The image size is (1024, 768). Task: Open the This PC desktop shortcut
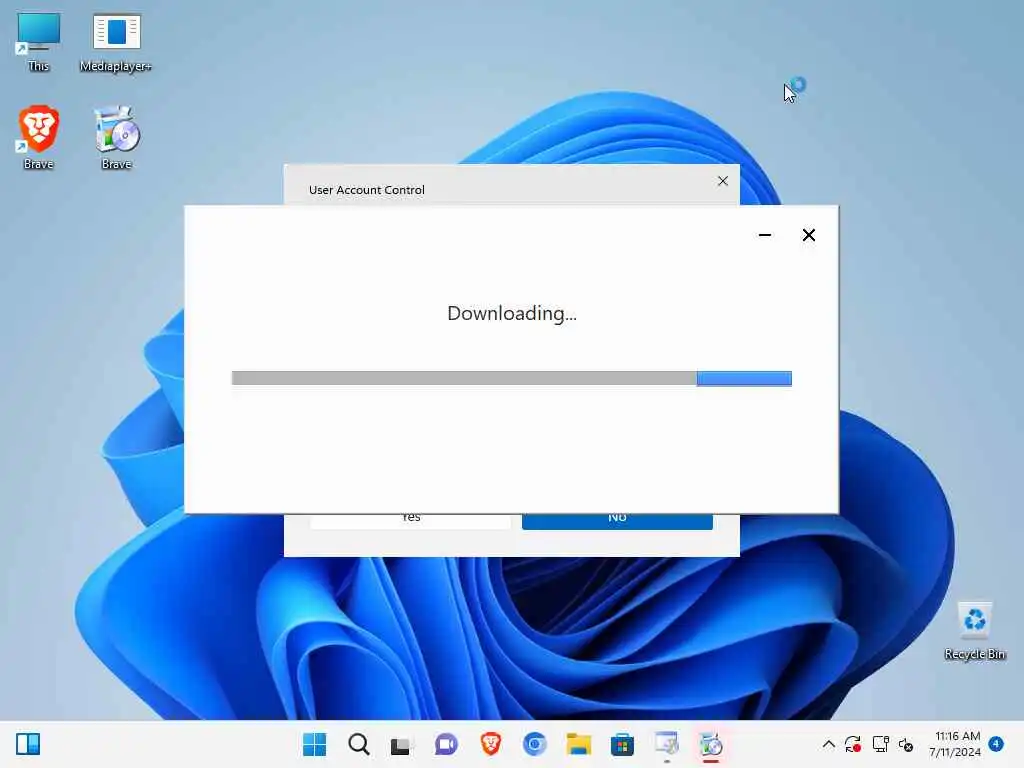coord(38,40)
